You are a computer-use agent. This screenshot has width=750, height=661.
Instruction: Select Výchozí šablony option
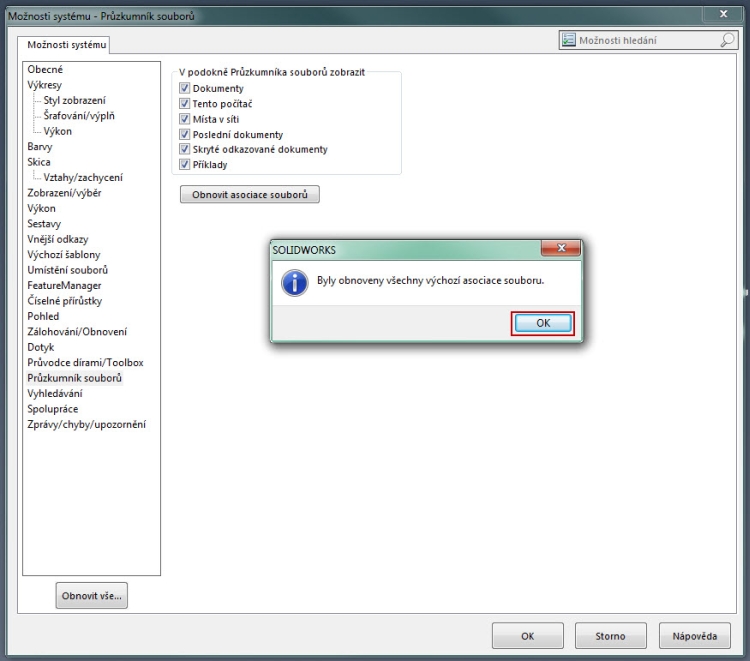(64, 254)
